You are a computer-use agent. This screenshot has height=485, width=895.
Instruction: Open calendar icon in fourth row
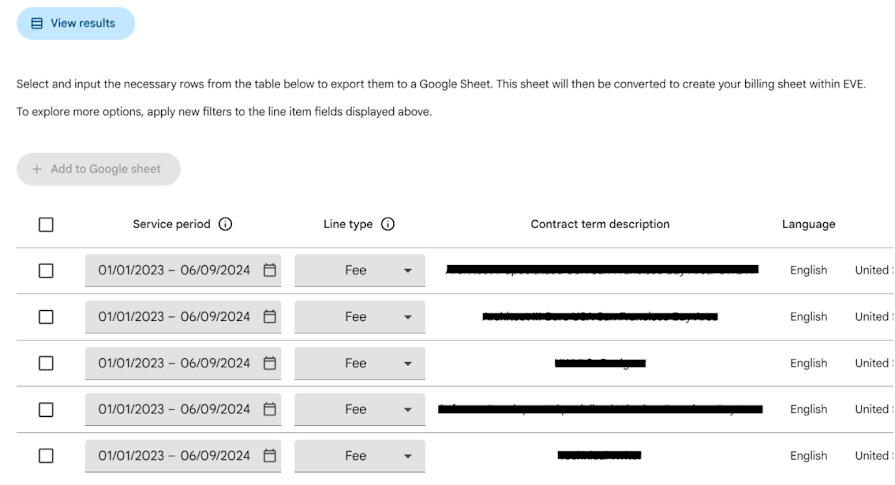(x=269, y=409)
